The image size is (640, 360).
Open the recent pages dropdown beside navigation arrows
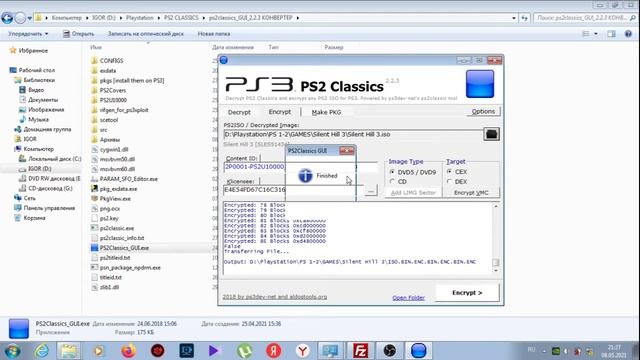29,18
